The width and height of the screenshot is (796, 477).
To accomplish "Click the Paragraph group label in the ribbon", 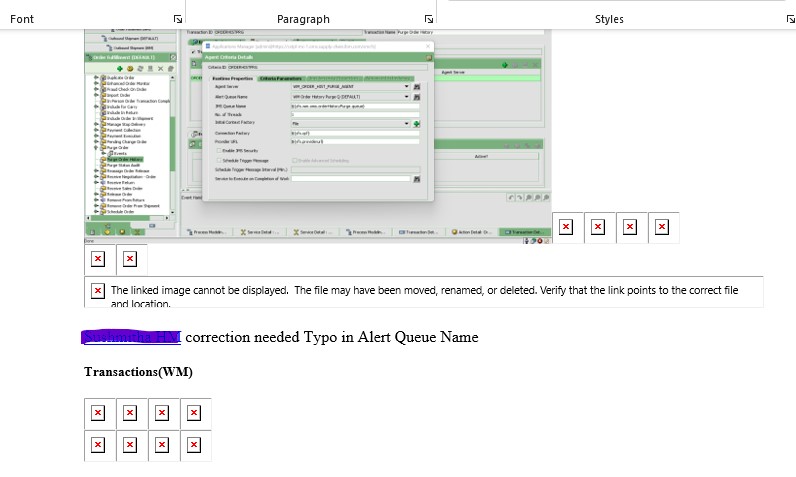I will [x=303, y=19].
